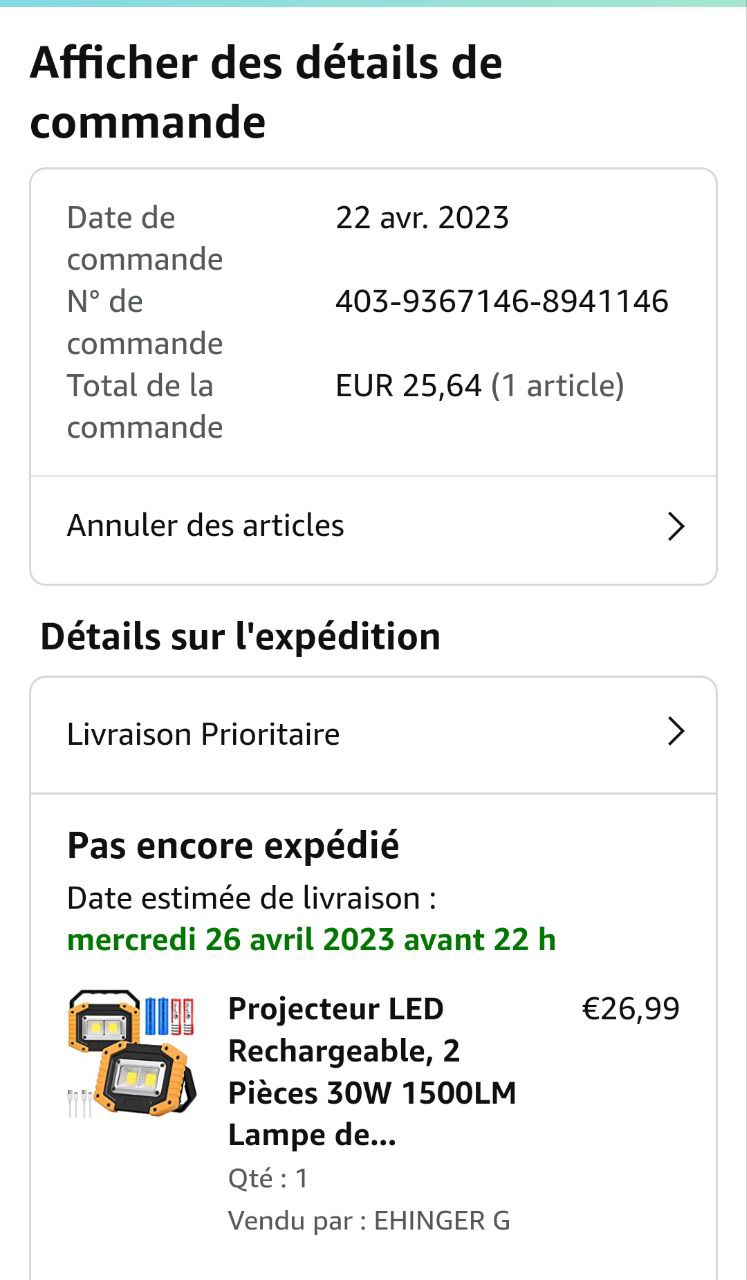747x1280 pixels.
Task: Tap the order total EUR 25,64
Action: (x=409, y=386)
